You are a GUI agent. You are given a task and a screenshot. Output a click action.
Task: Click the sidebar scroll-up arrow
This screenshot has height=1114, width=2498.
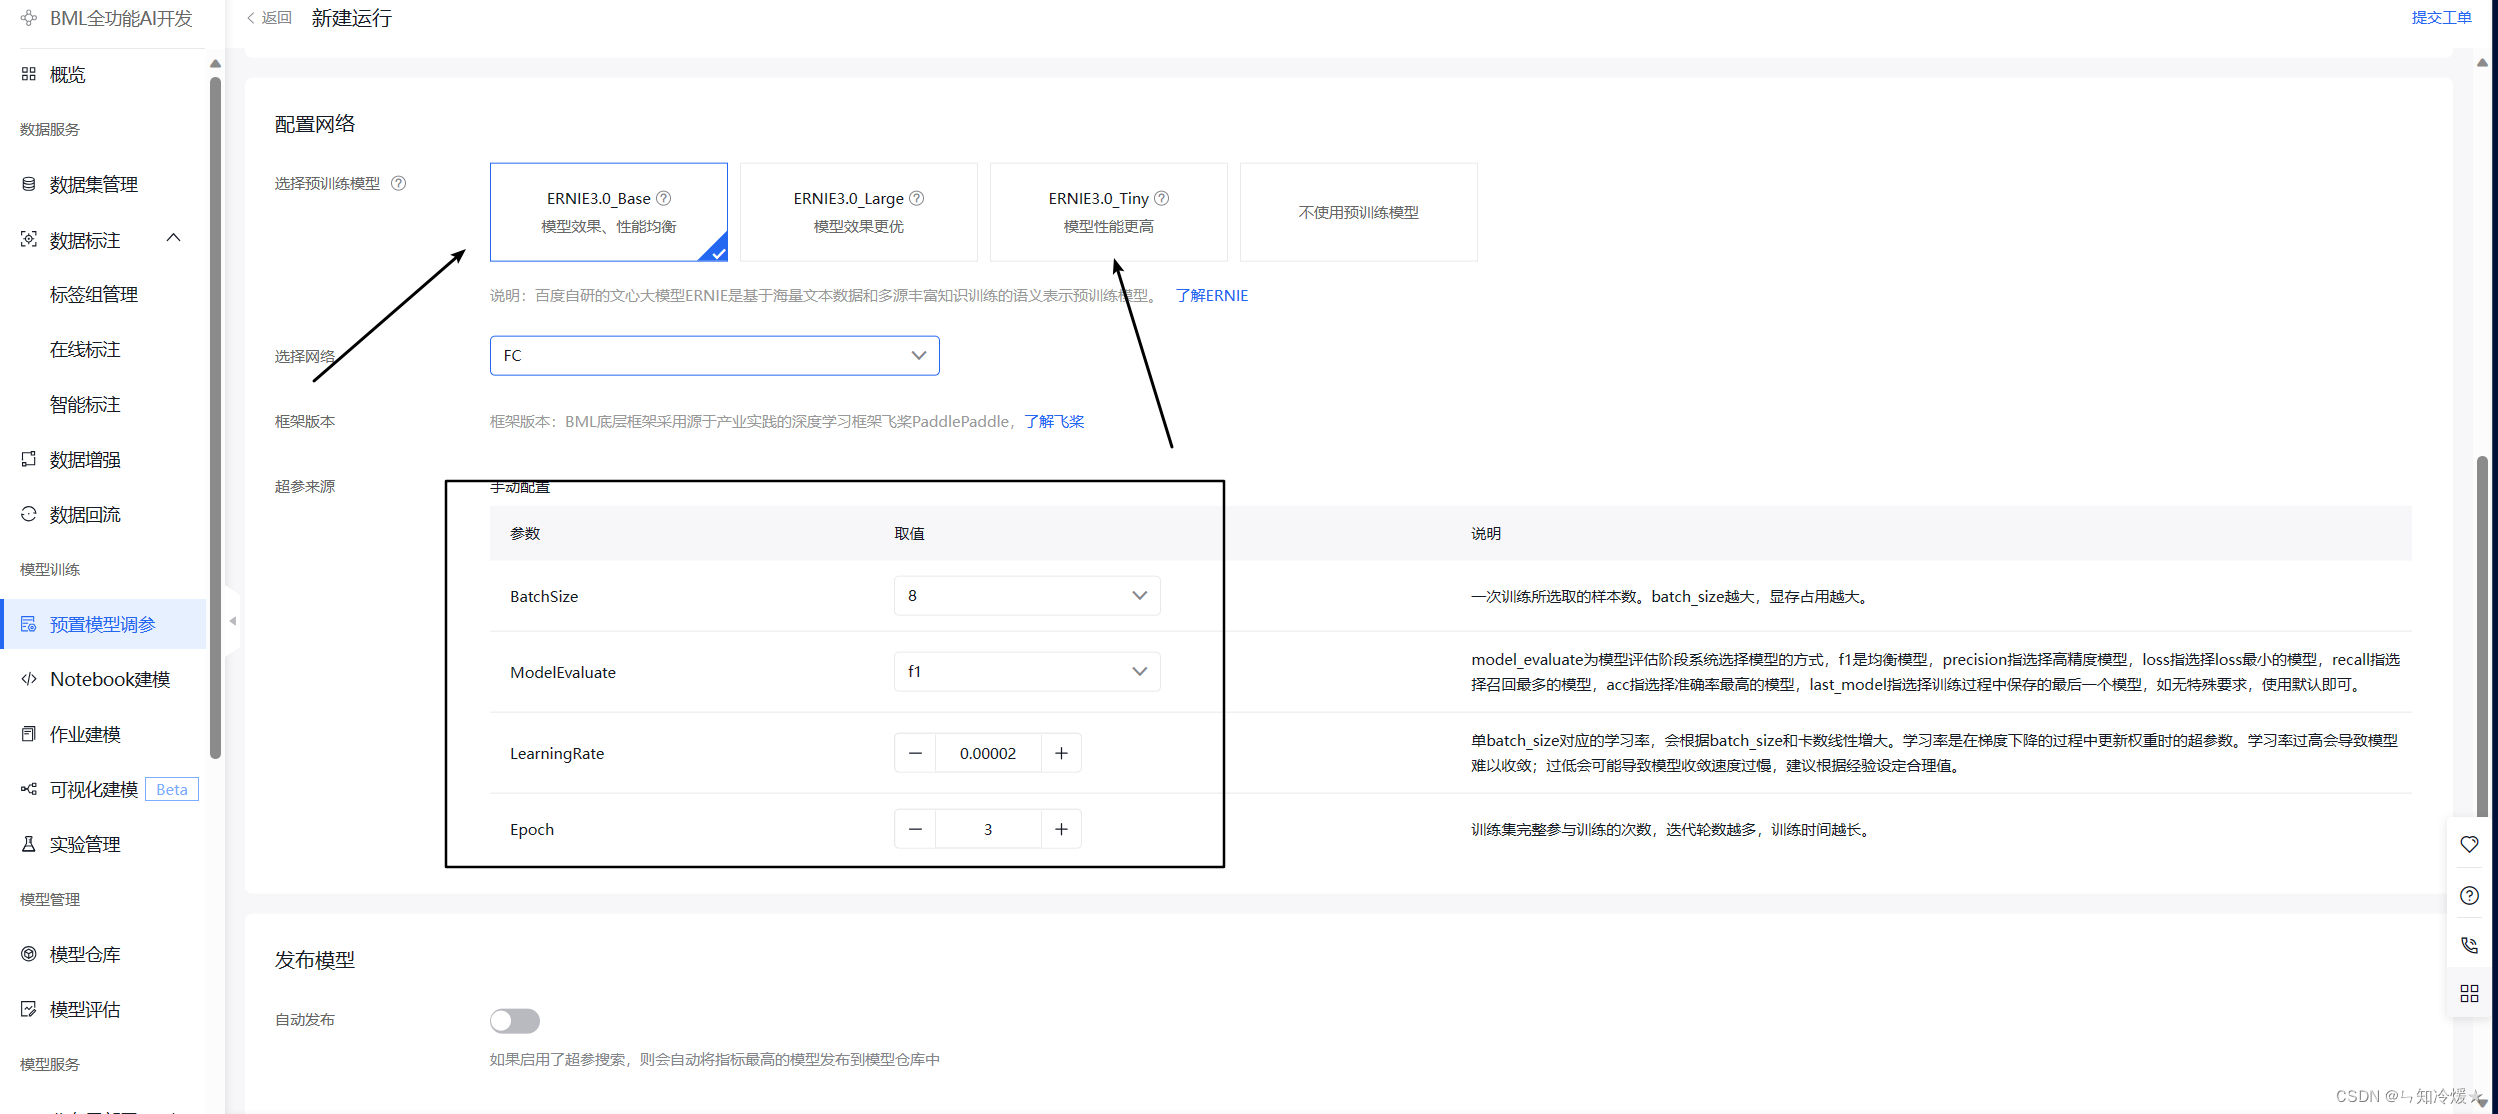tap(215, 64)
